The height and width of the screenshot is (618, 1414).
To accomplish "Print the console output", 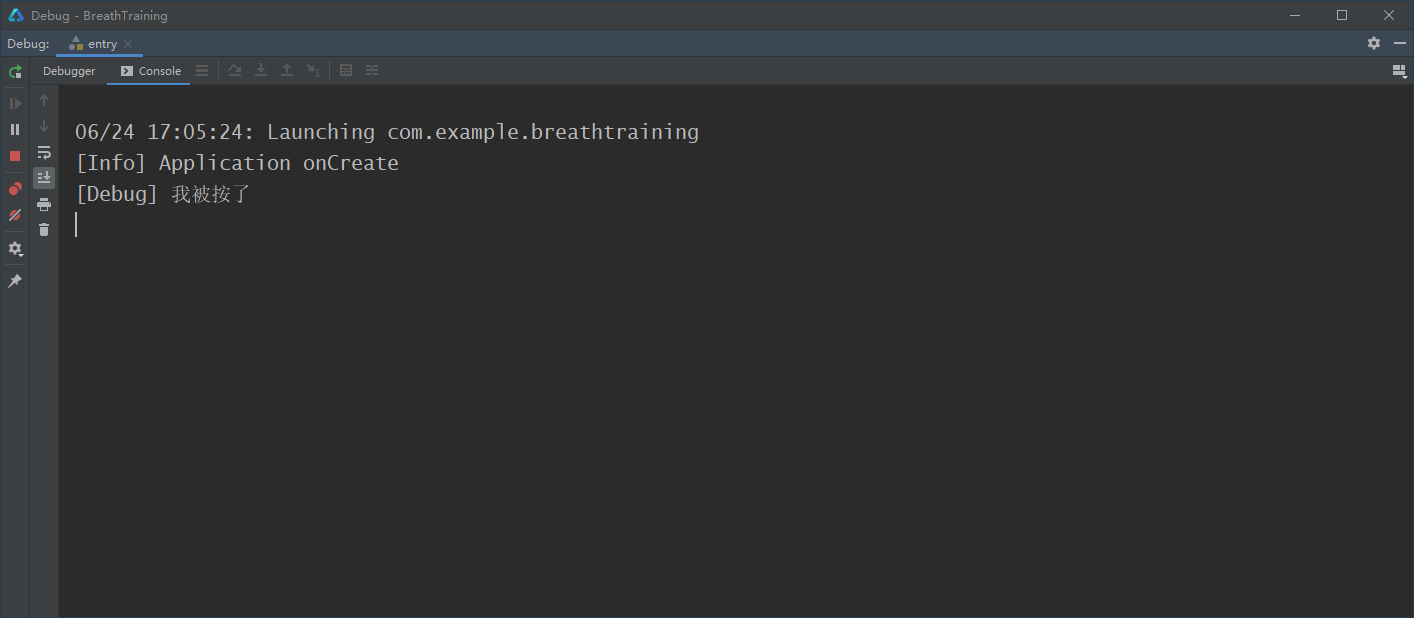I will (44, 204).
